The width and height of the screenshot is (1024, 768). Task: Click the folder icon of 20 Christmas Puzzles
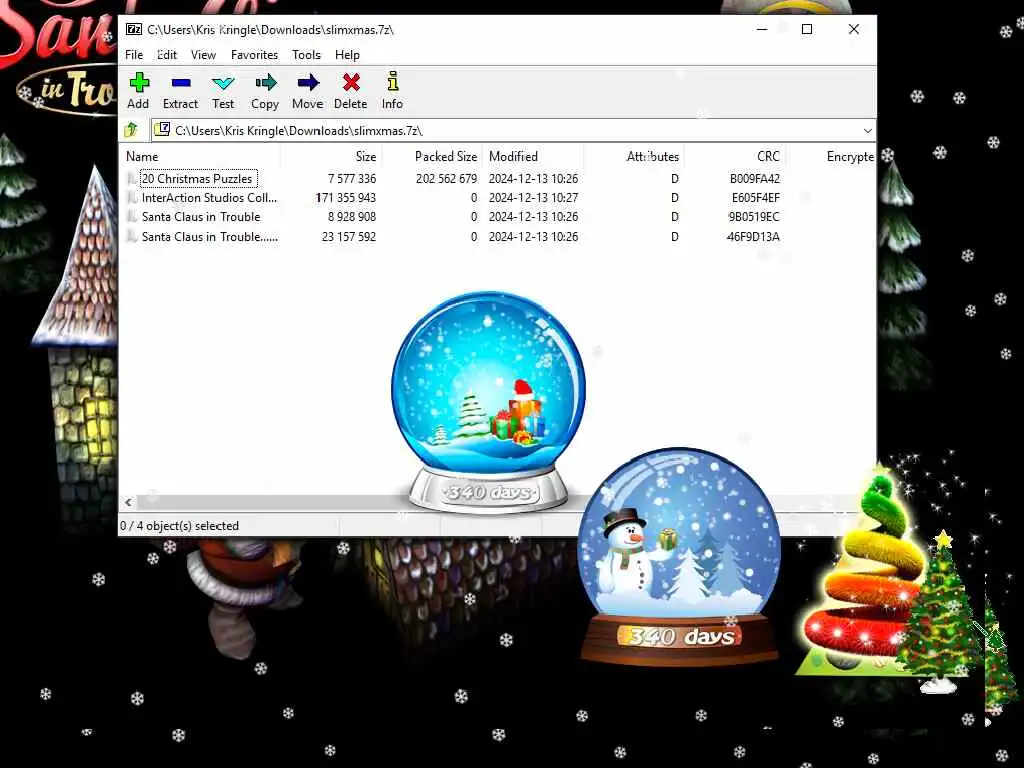pos(132,178)
